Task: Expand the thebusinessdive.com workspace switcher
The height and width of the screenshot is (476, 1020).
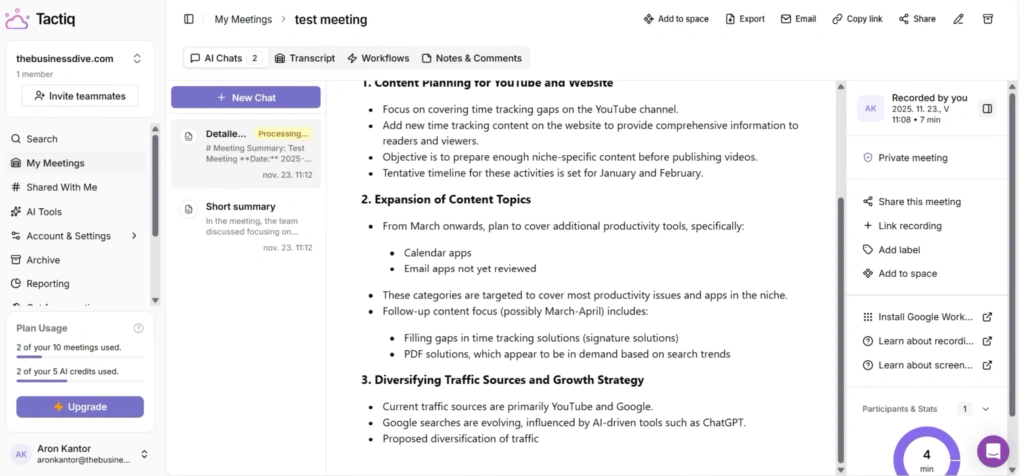Action: pos(137,59)
